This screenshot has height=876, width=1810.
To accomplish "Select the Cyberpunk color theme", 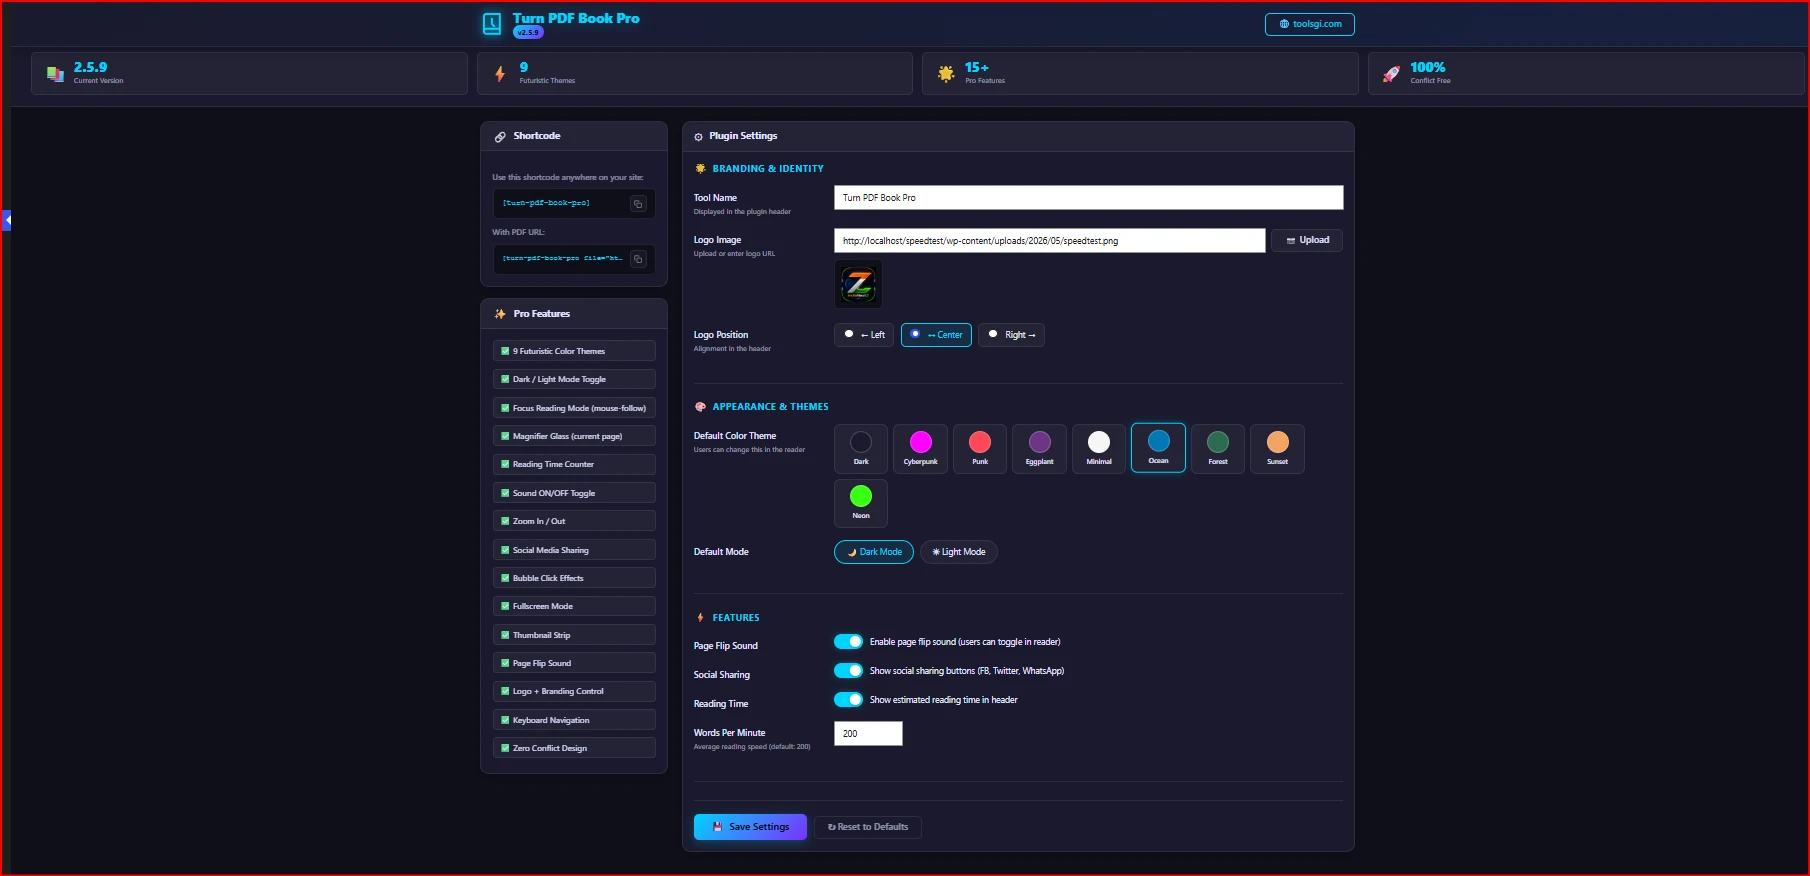I will tap(921, 448).
